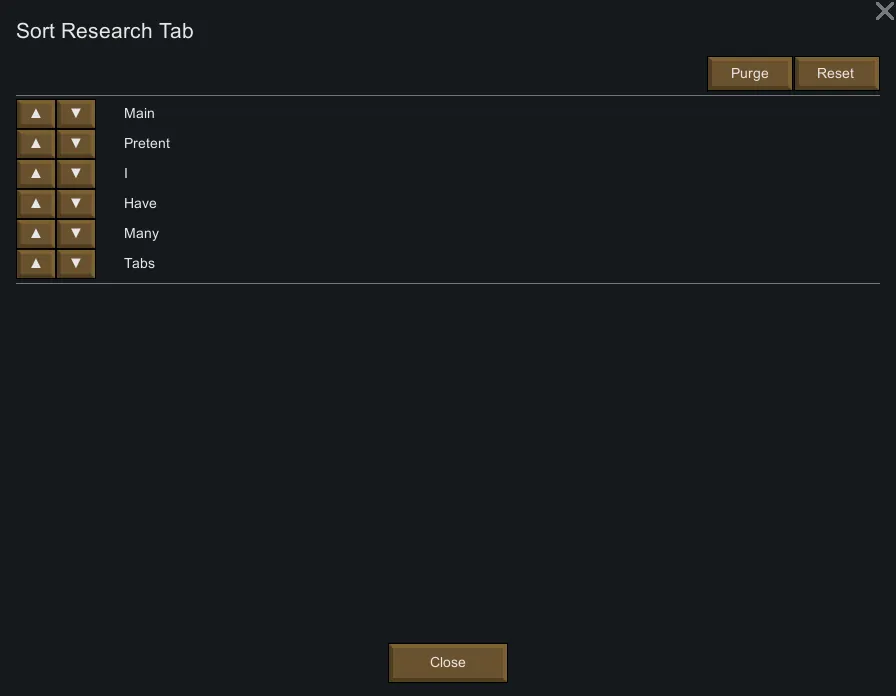This screenshot has height=696, width=896.
Task: Move the Have tab down
Action: [x=76, y=204]
